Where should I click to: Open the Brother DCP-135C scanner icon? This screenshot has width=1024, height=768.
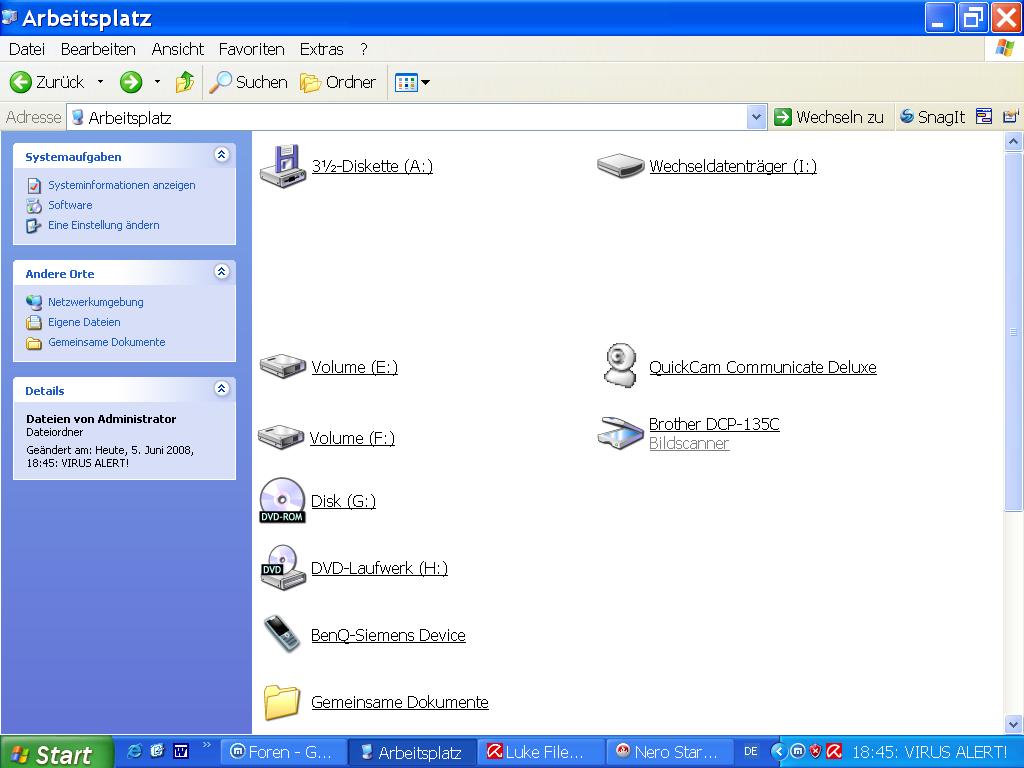coord(620,433)
